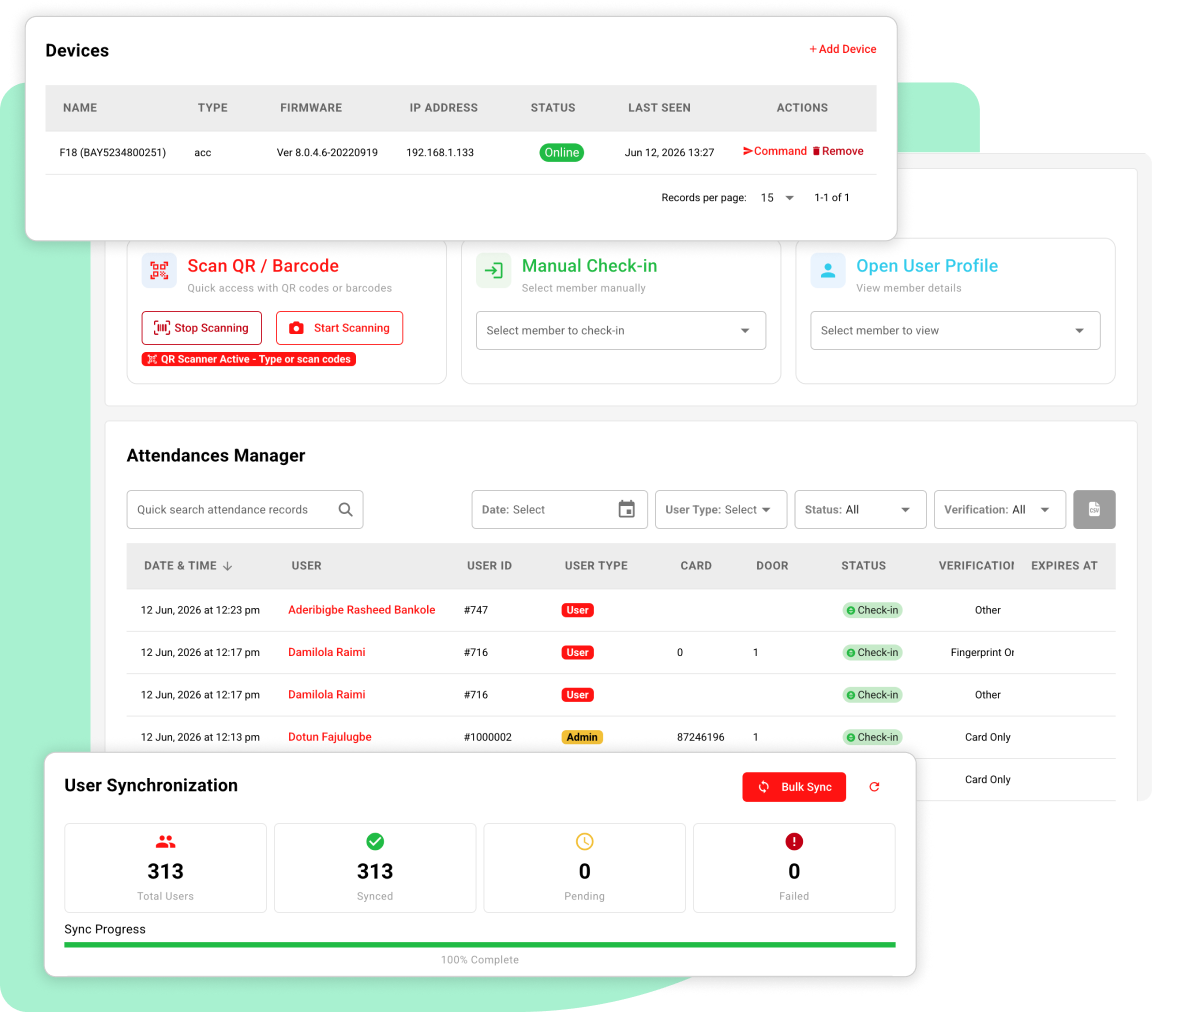1200x1013 pixels.
Task: Click the Open User Profile person icon
Action: tap(828, 270)
